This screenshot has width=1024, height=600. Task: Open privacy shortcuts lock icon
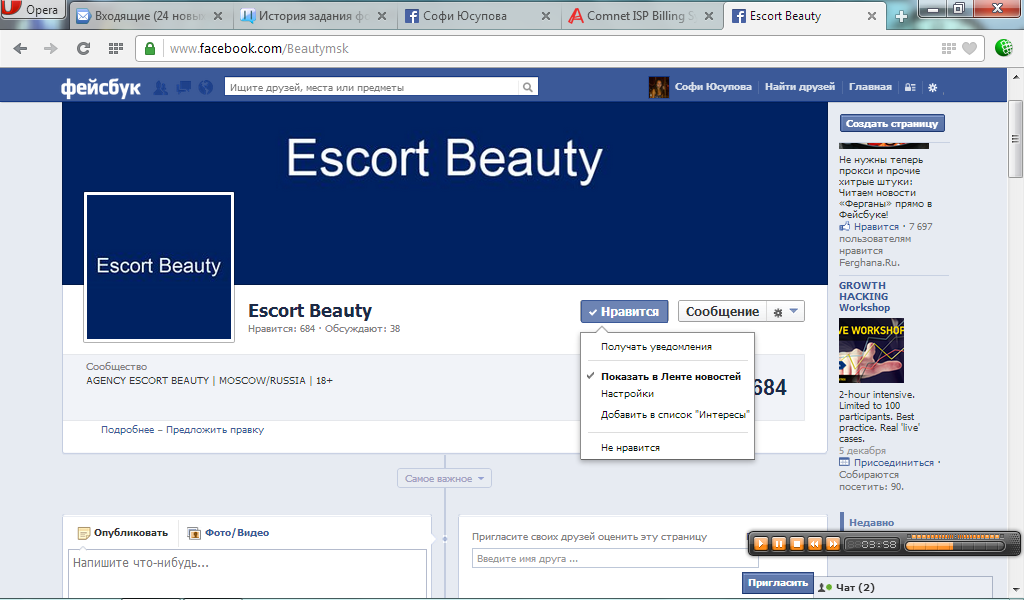[910, 87]
